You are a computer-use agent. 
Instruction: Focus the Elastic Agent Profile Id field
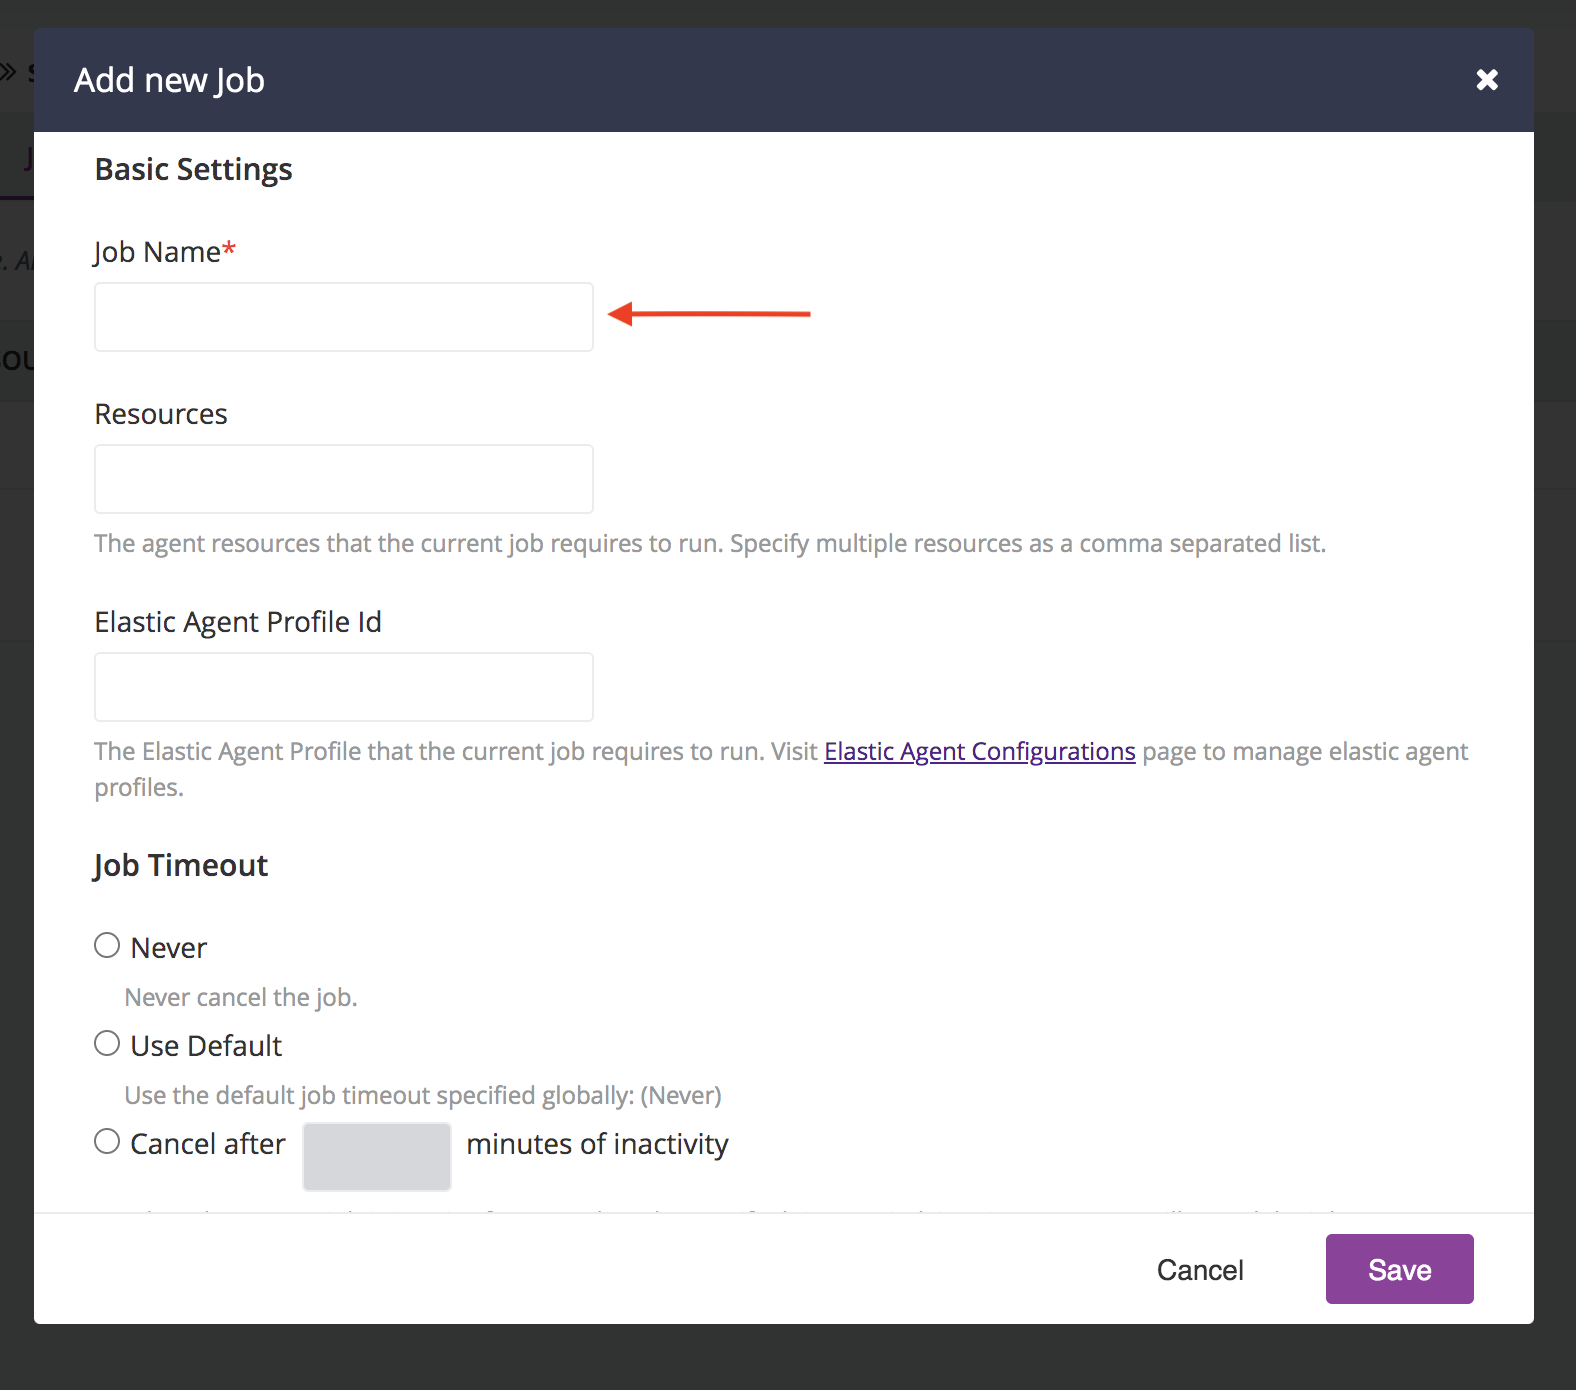pyautogui.click(x=344, y=687)
